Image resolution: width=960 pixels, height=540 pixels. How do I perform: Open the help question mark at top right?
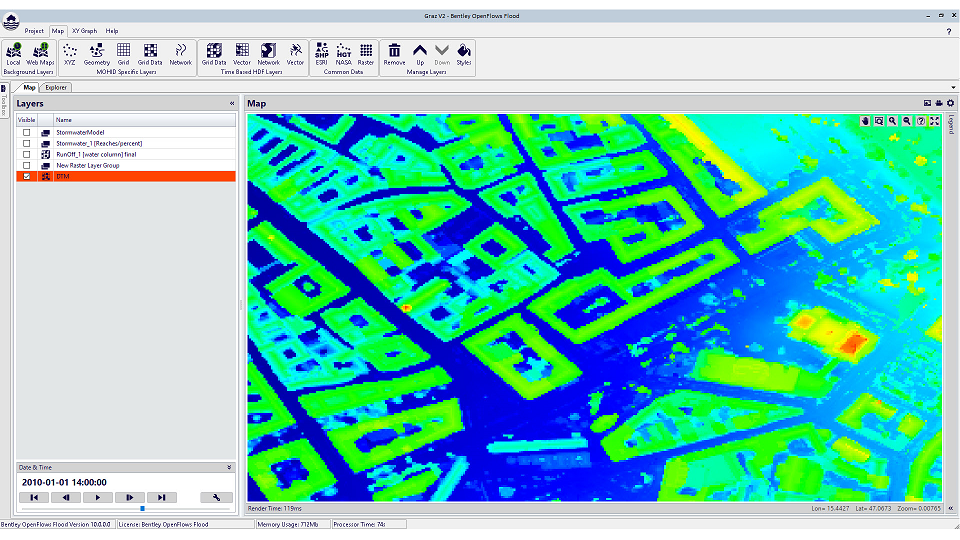click(949, 31)
